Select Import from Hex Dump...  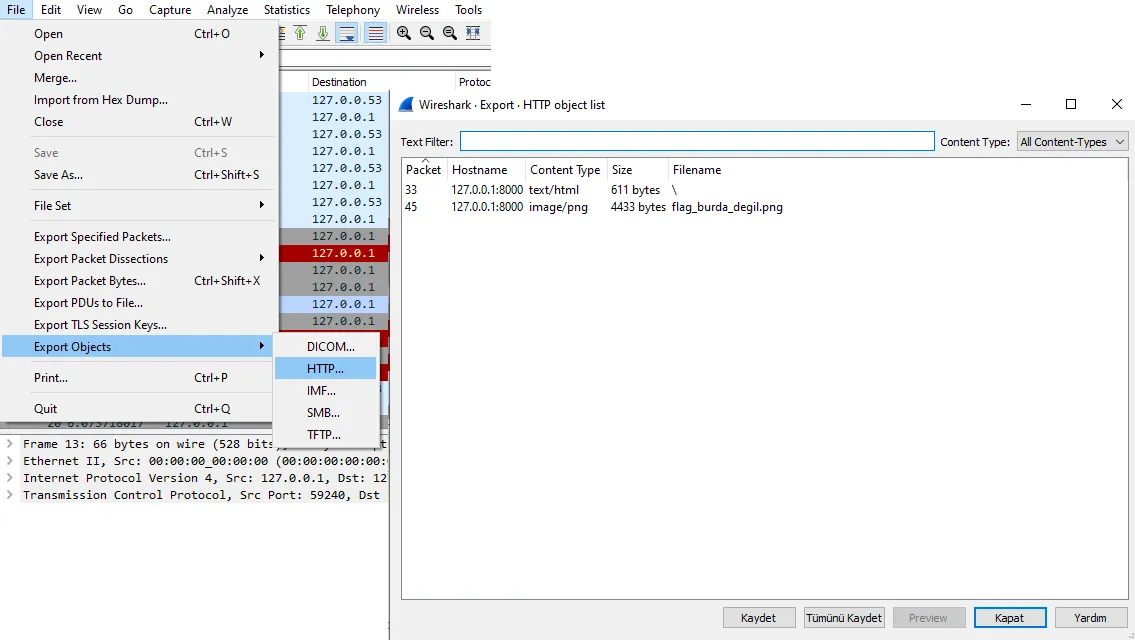point(139,100)
